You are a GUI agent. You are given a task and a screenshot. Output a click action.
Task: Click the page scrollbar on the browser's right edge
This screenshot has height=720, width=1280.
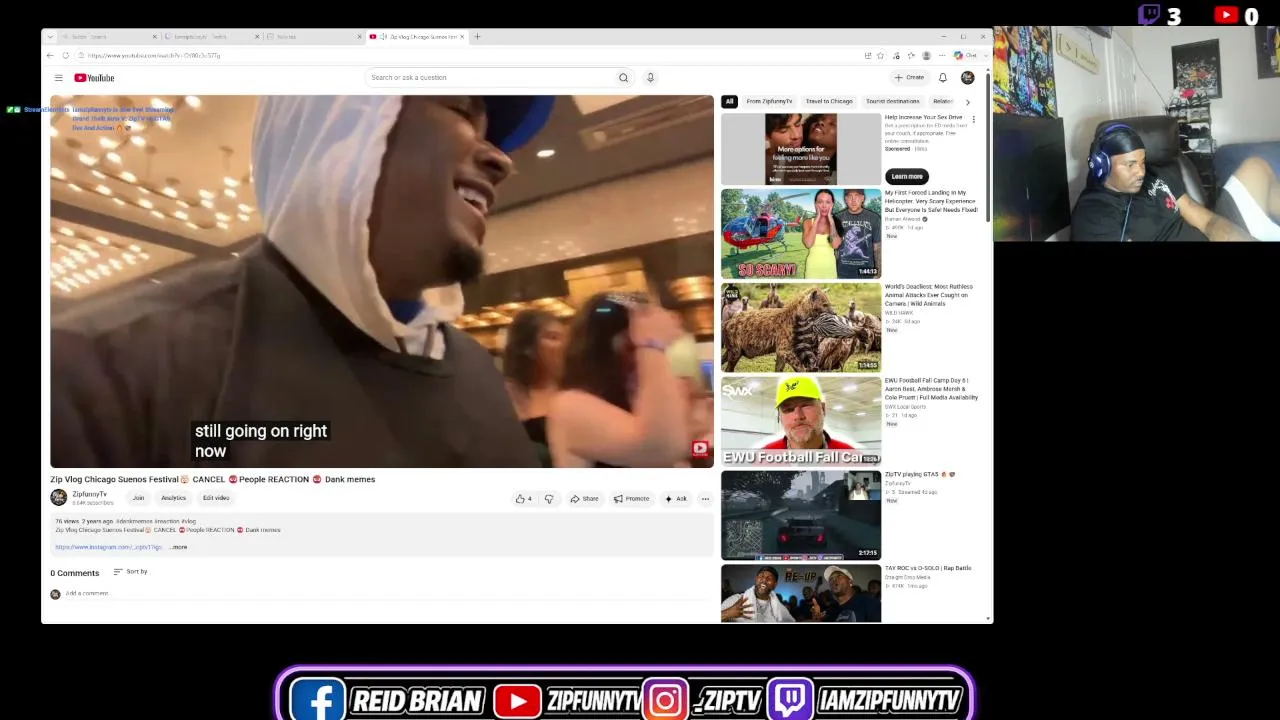(x=989, y=146)
